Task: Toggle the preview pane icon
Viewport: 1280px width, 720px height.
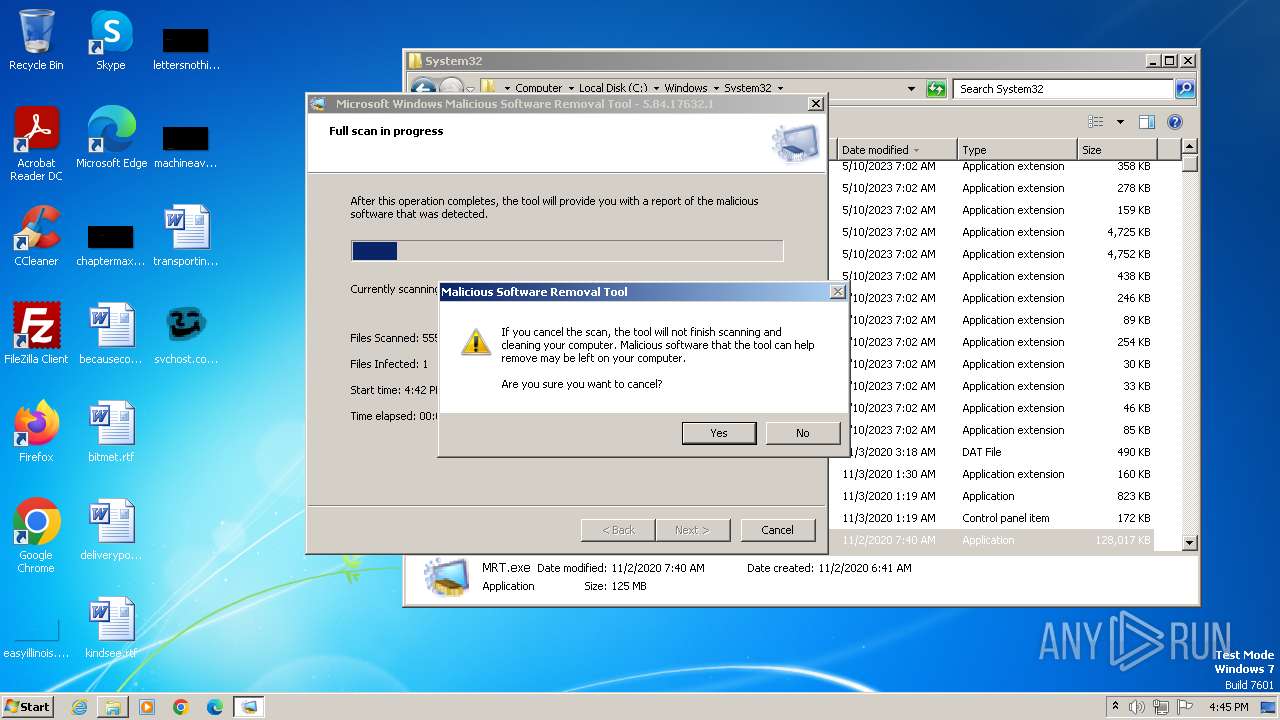Action: (x=1147, y=122)
